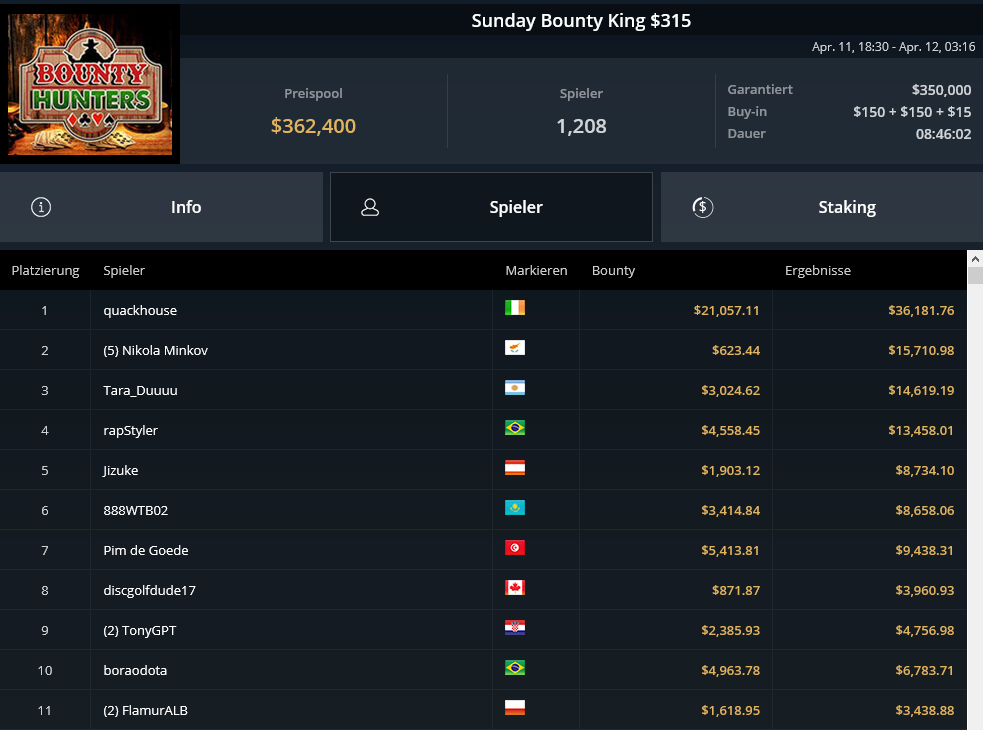This screenshot has width=983, height=730.
Task: Click the Ireland flag next to quackhouse
Action: click(515, 307)
